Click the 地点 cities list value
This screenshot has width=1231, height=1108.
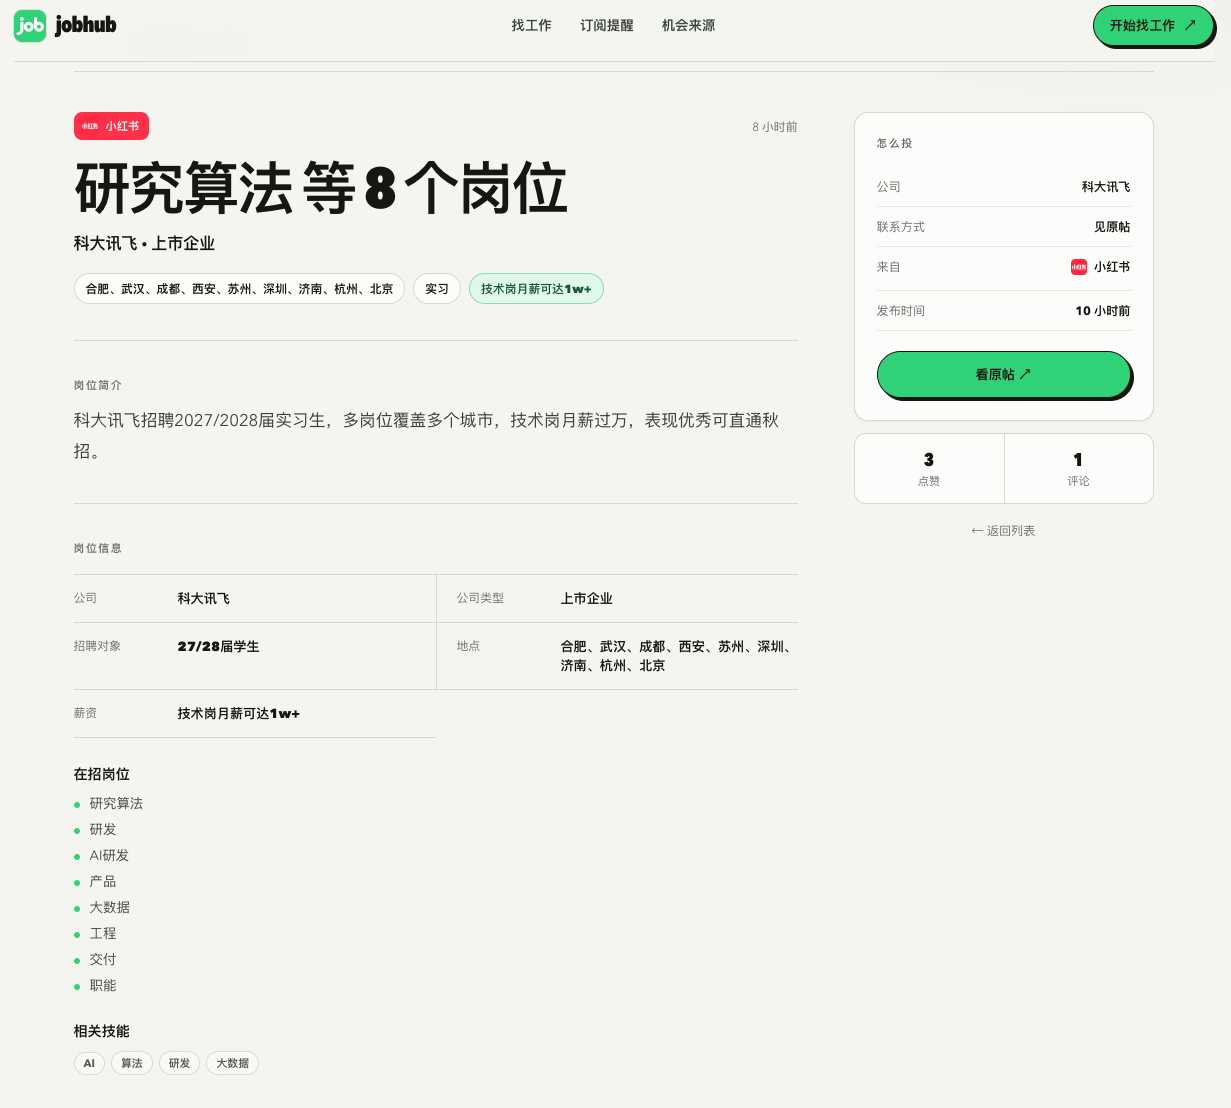coord(677,656)
